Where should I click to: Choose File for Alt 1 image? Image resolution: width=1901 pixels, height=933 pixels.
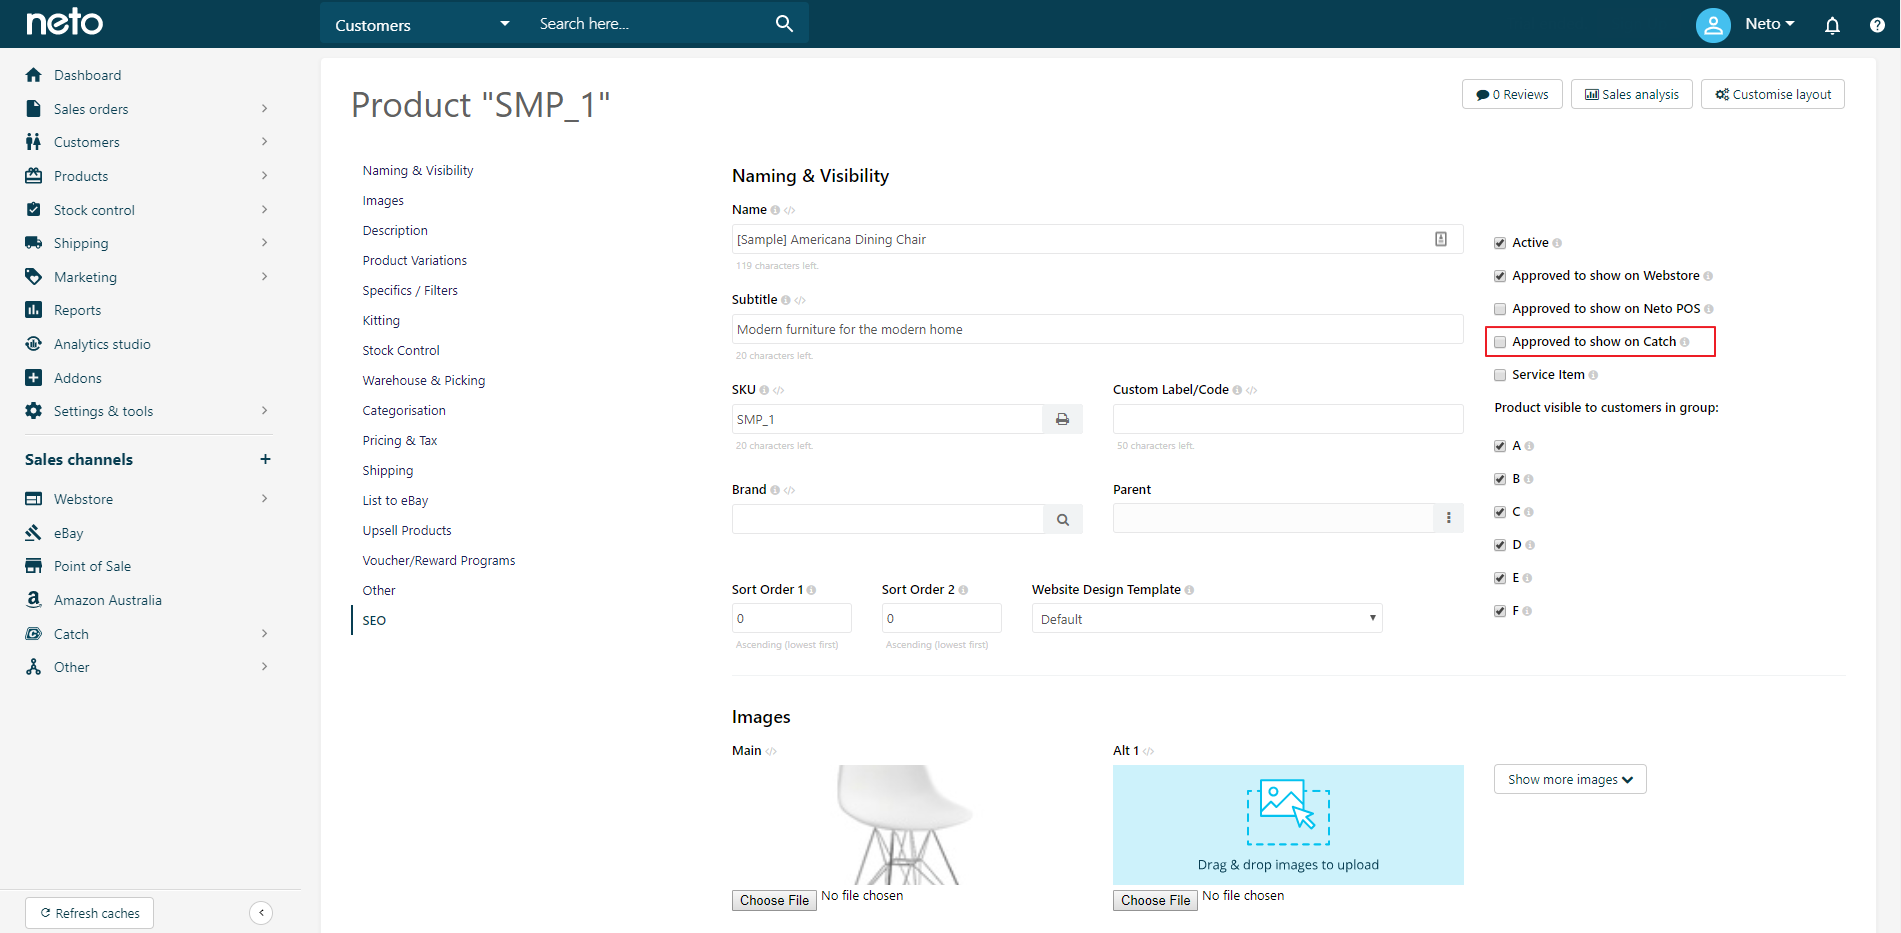click(x=1155, y=900)
